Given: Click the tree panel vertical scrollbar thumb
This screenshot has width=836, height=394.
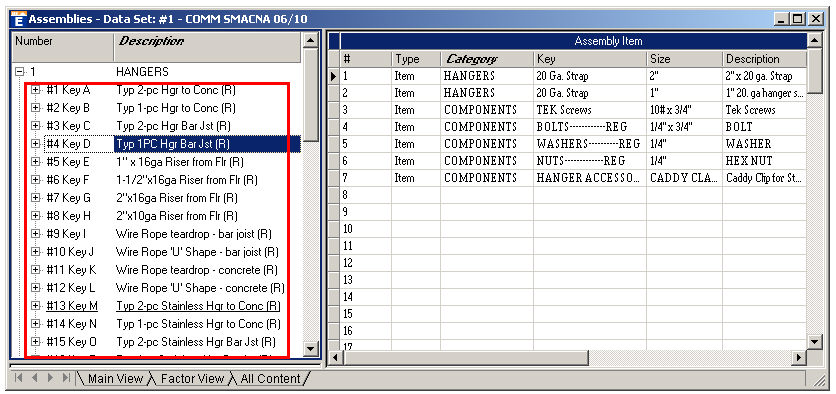Looking at the screenshot, I should [x=310, y=95].
